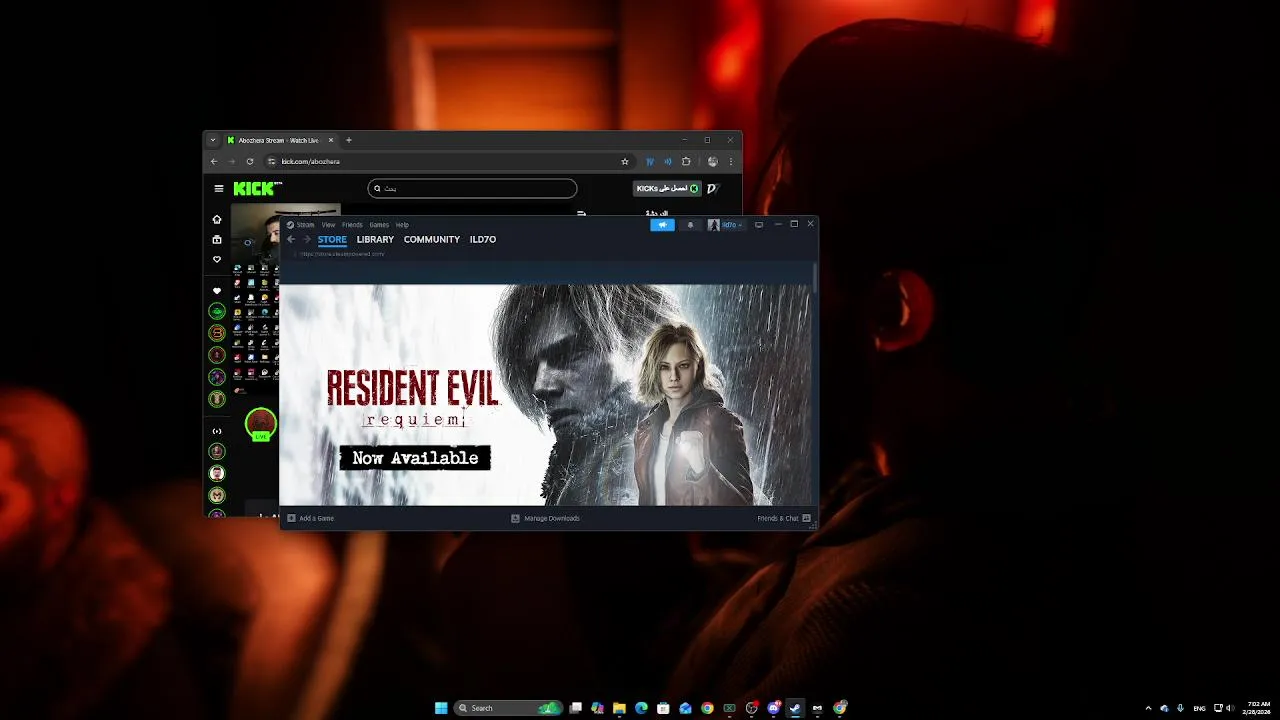
Task: Open the Kick sidebar Browse icon
Action: coord(217,240)
